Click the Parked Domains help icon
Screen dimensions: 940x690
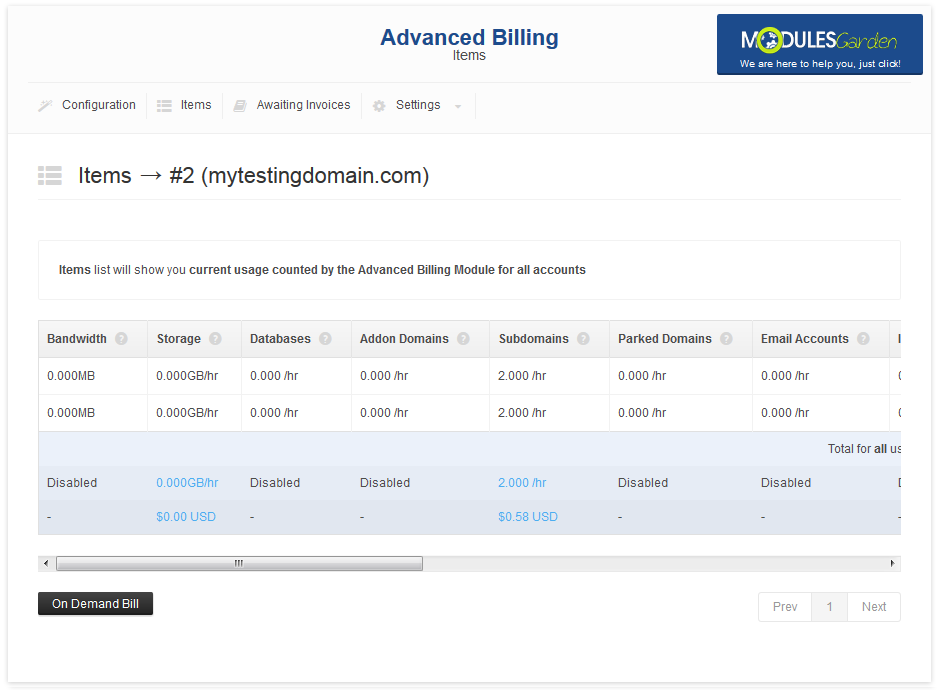[x=726, y=339]
